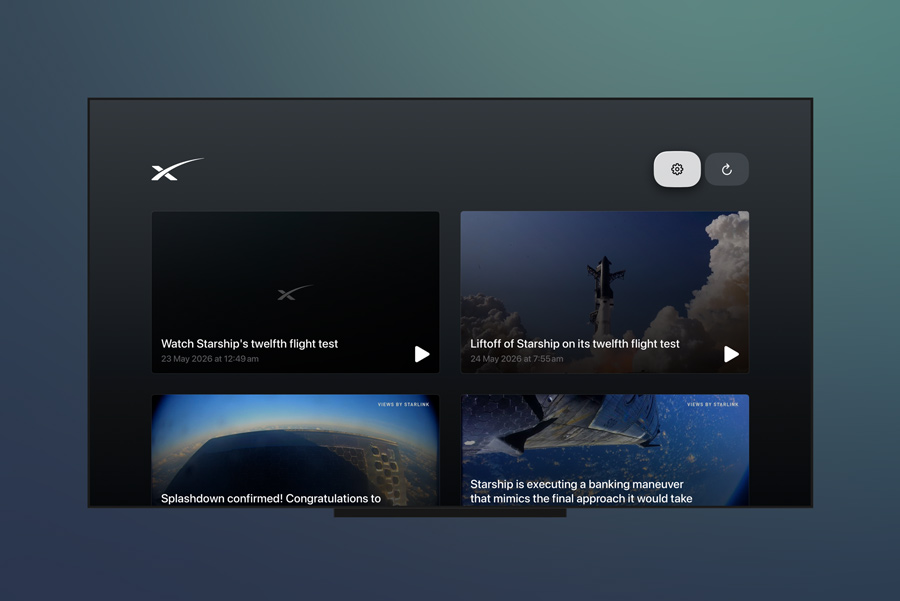The height and width of the screenshot is (601, 900).
Task: Open settings with the gear button
Action: [x=677, y=169]
